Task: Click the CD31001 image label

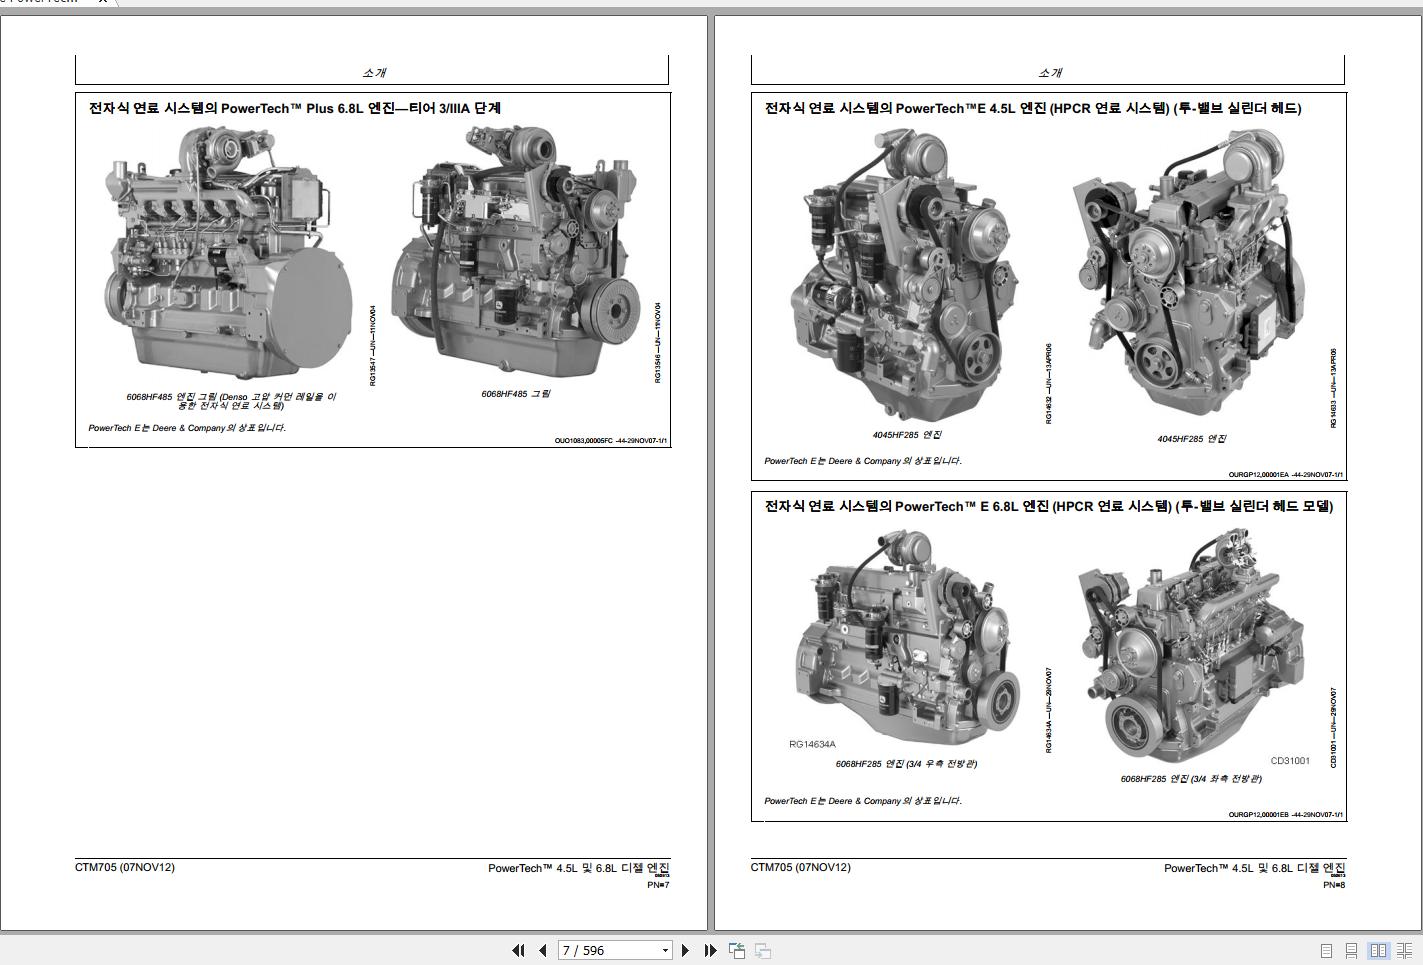Action: click(x=1290, y=761)
